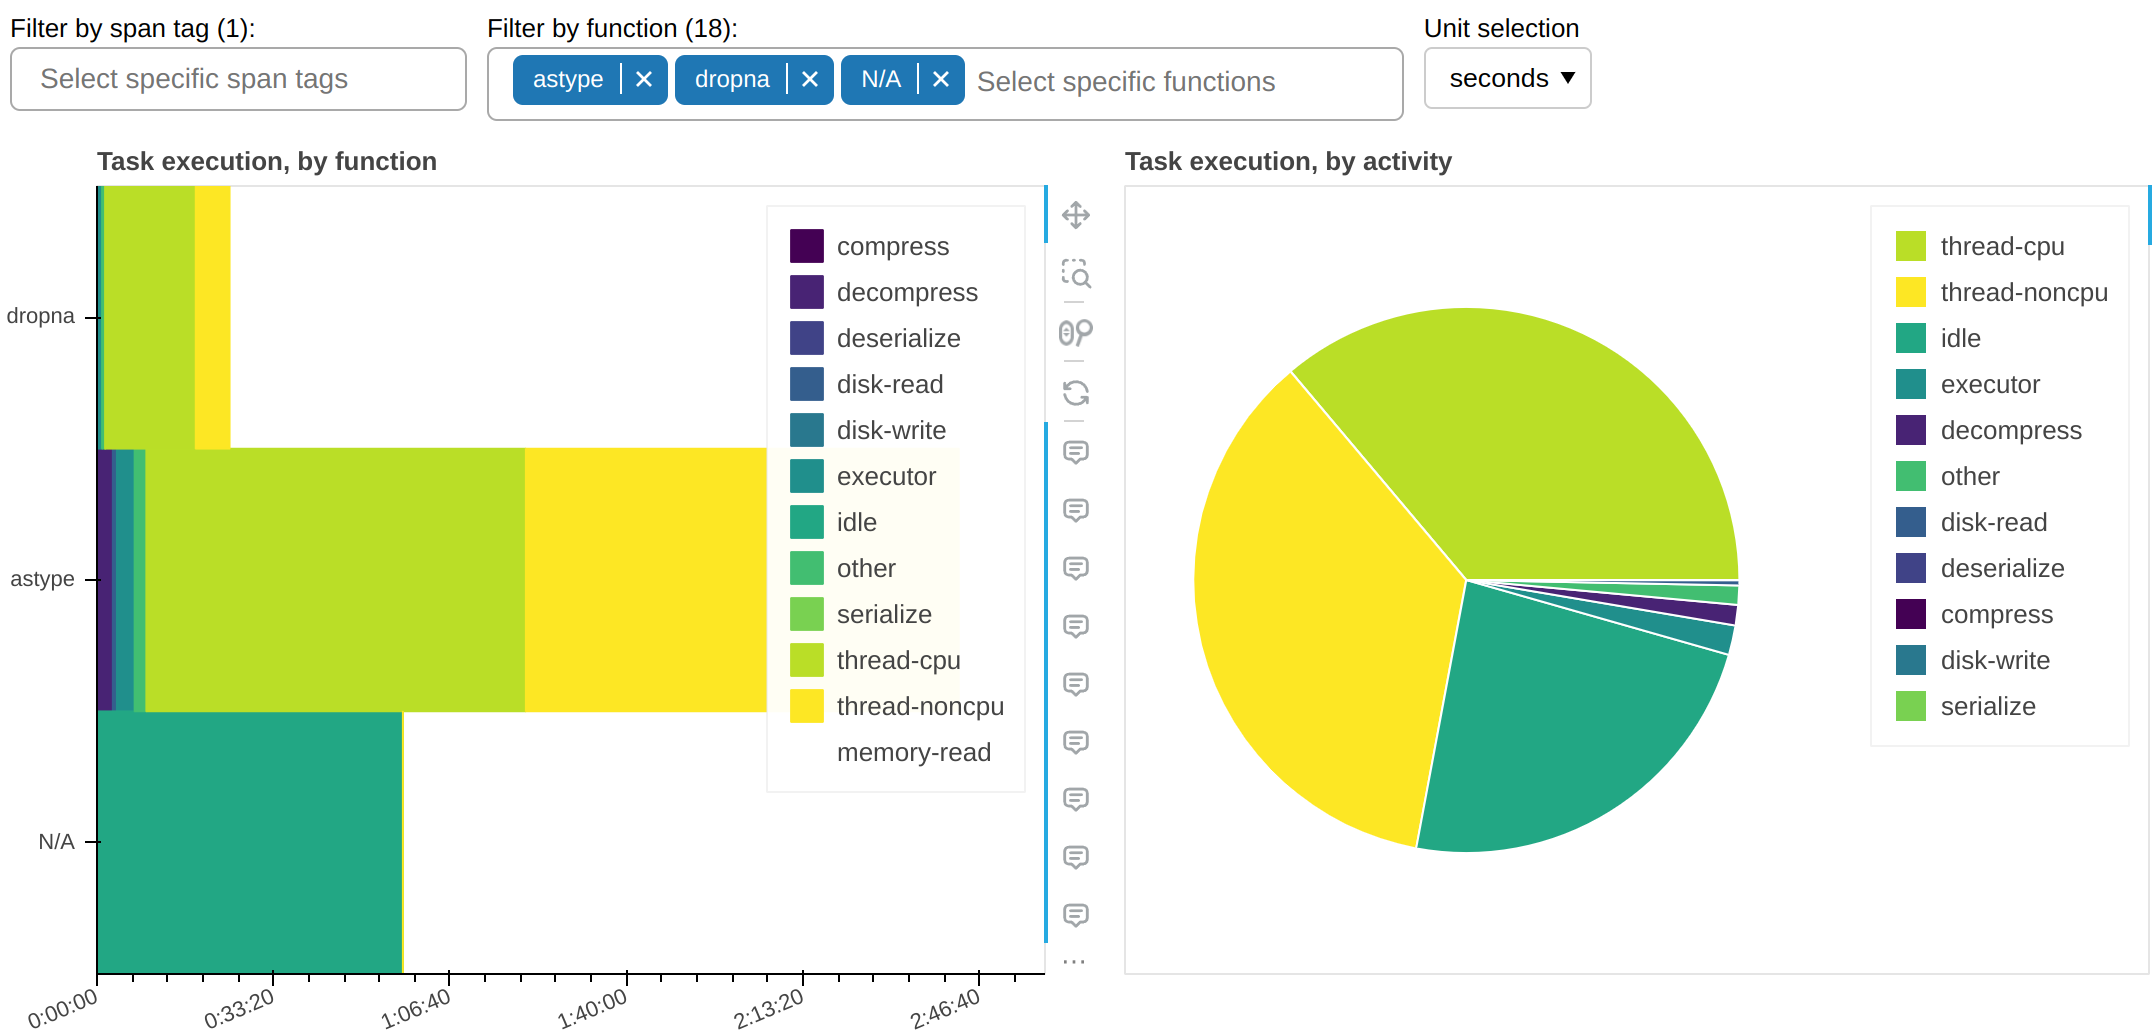Reset the chart view with the reset icon
This screenshot has height=1032, width=2155.
point(1075,394)
